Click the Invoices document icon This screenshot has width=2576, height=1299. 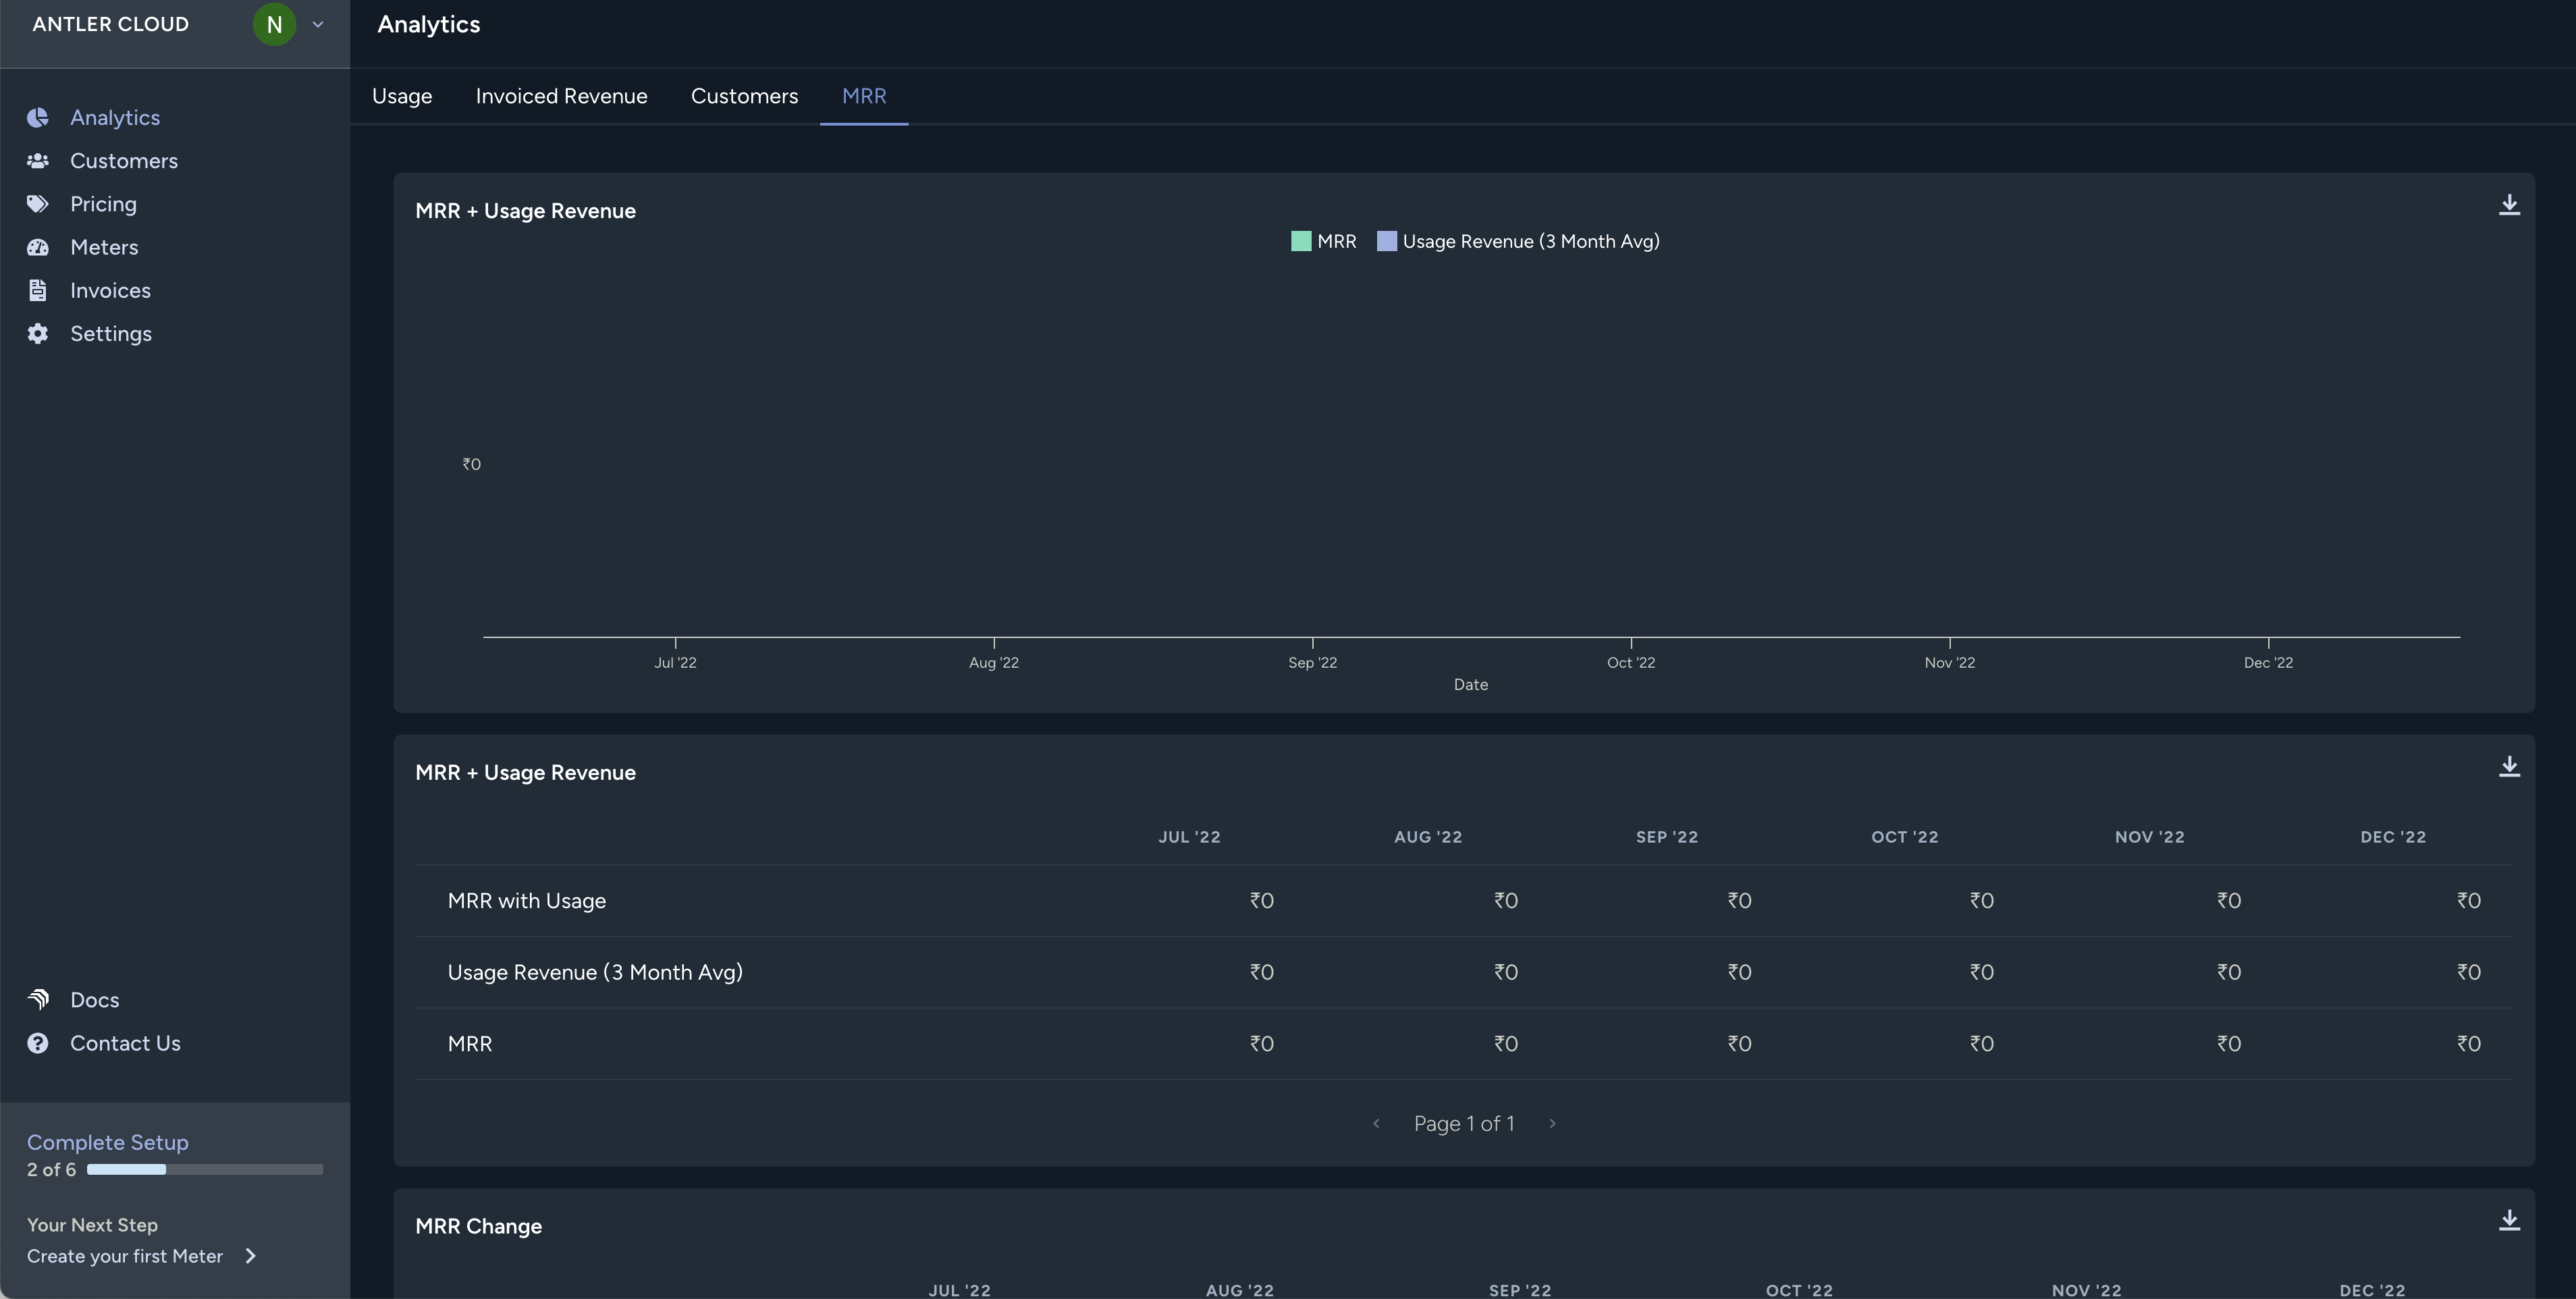pyautogui.click(x=38, y=290)
